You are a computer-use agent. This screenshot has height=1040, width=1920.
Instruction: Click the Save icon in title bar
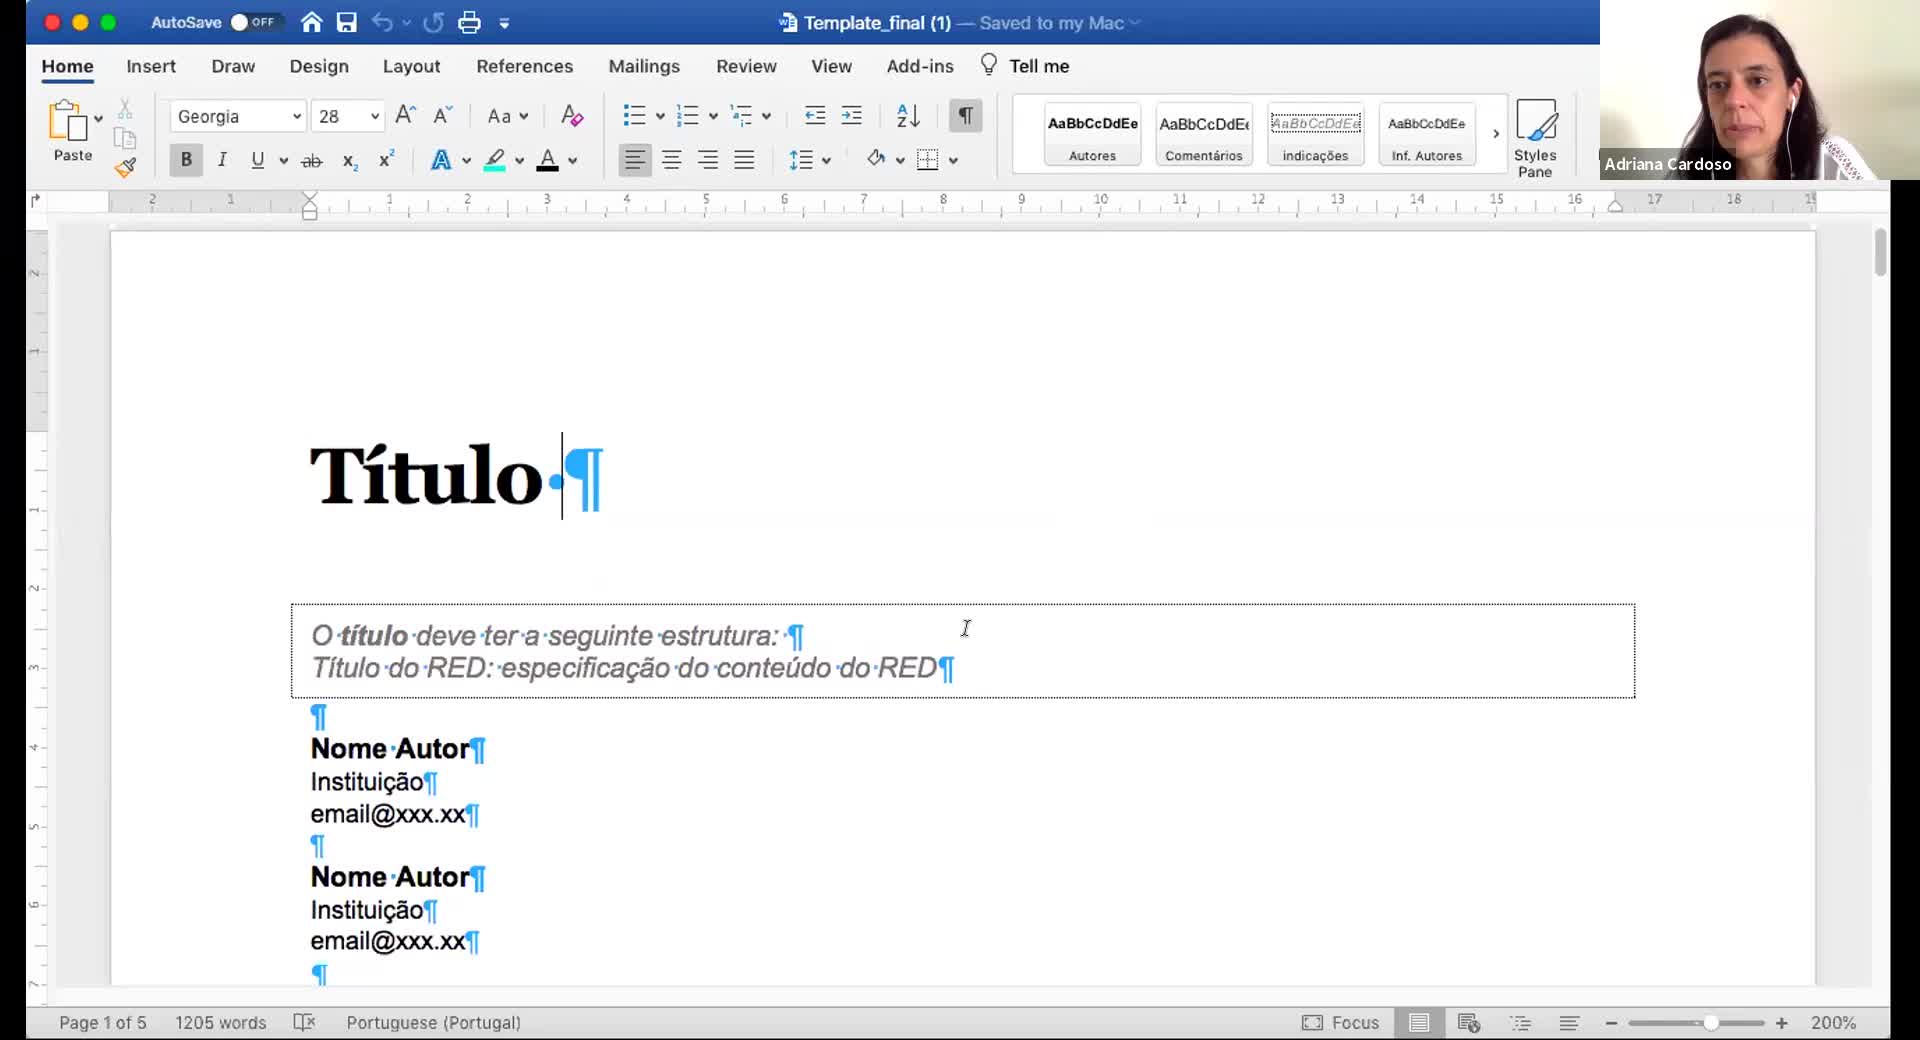346,22
